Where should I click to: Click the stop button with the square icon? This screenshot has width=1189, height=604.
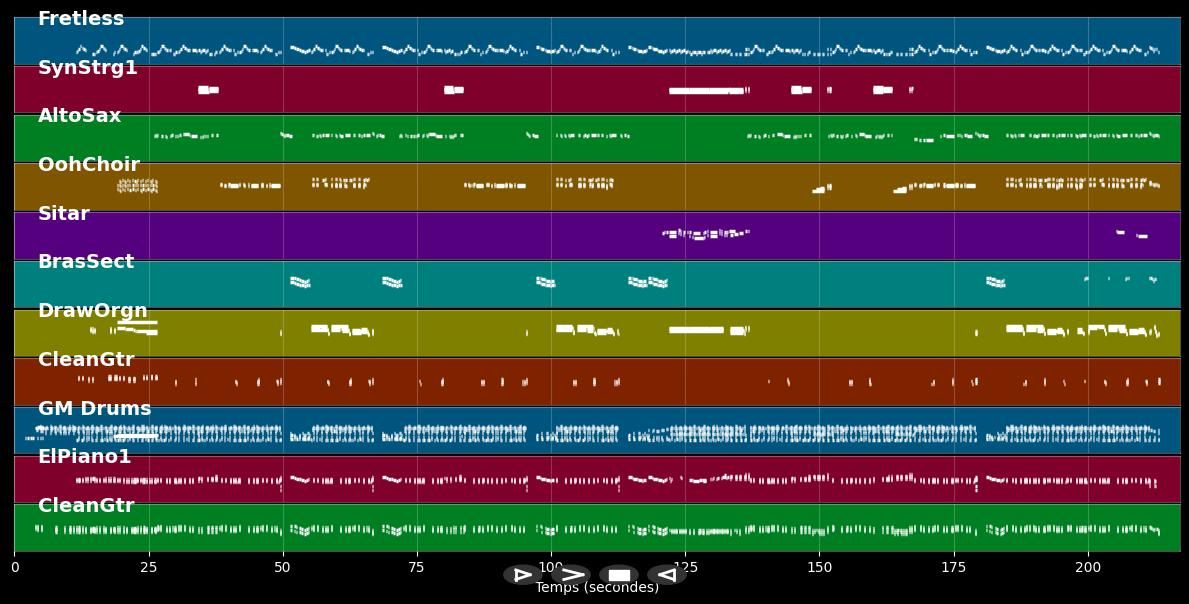point(619,575)
